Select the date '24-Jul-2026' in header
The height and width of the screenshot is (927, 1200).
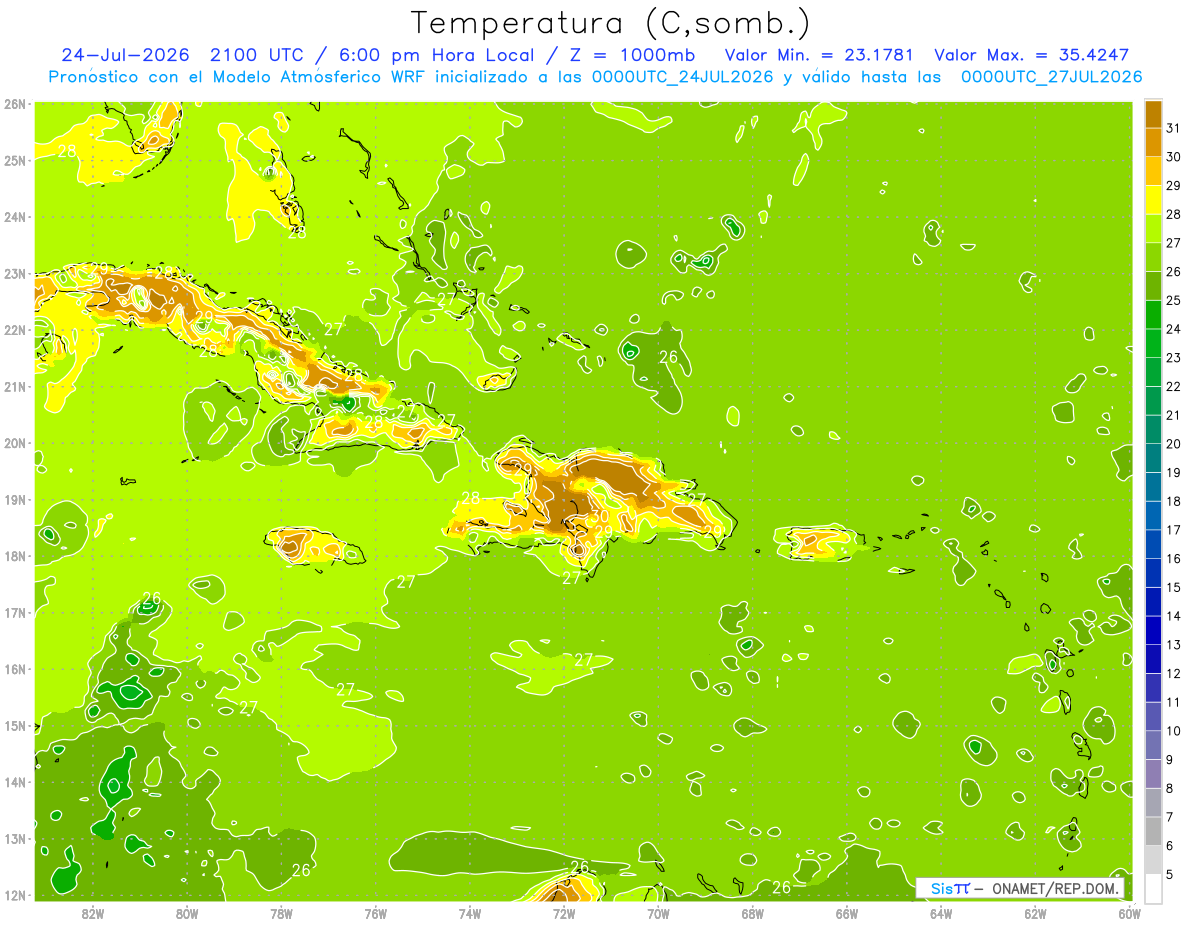(x=127, y=55)
